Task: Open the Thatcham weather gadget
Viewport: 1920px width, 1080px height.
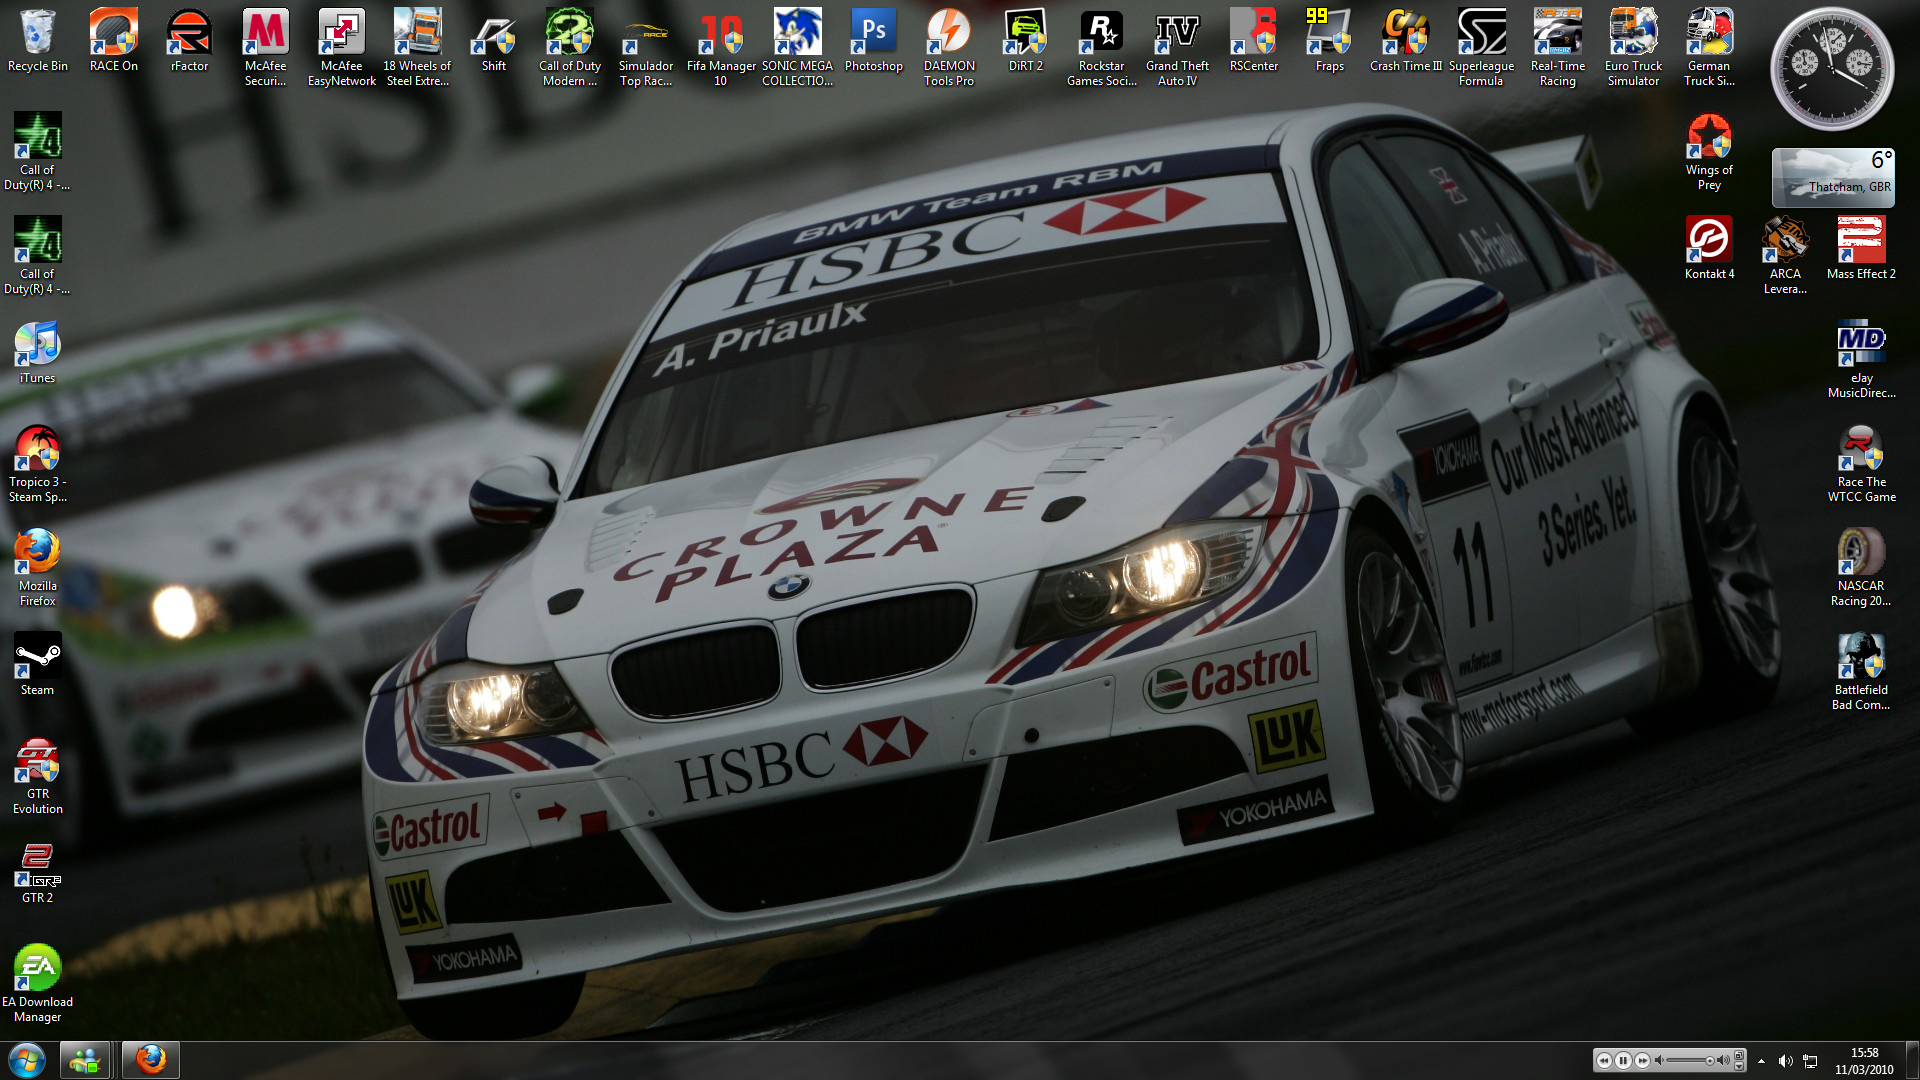Action: [1832, 178]
